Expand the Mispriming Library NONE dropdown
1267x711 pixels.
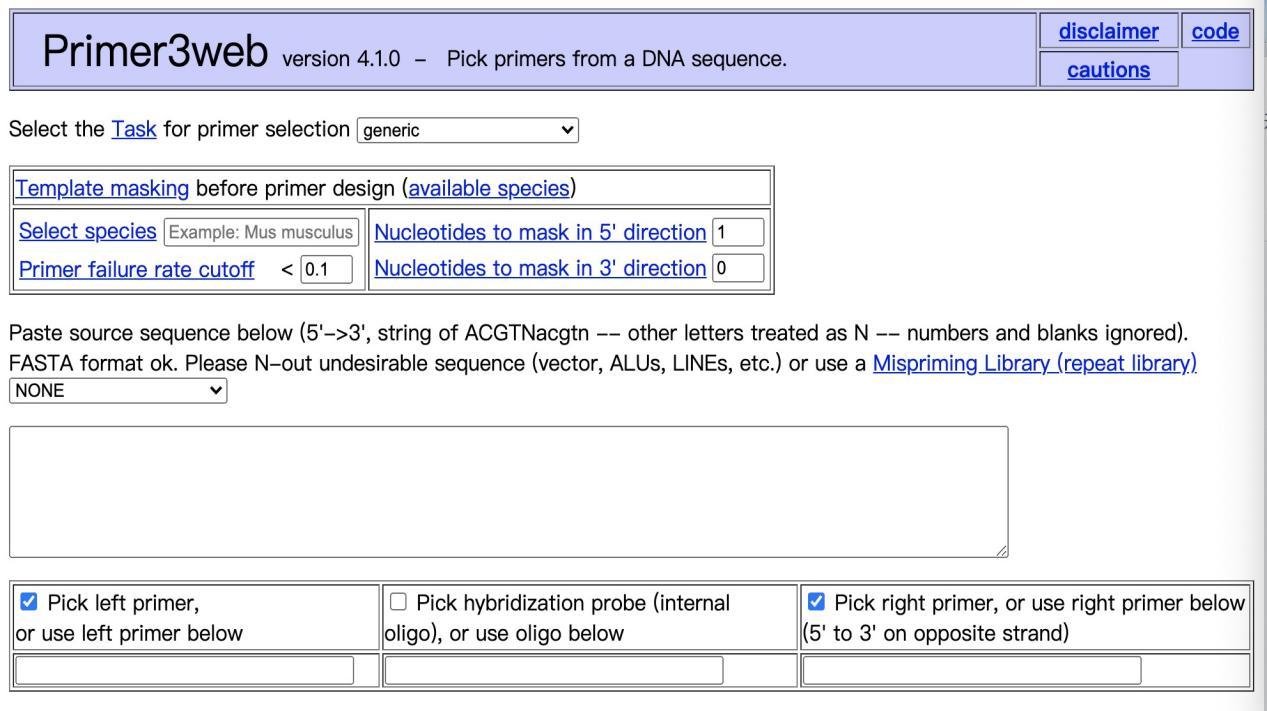(118, 391)
